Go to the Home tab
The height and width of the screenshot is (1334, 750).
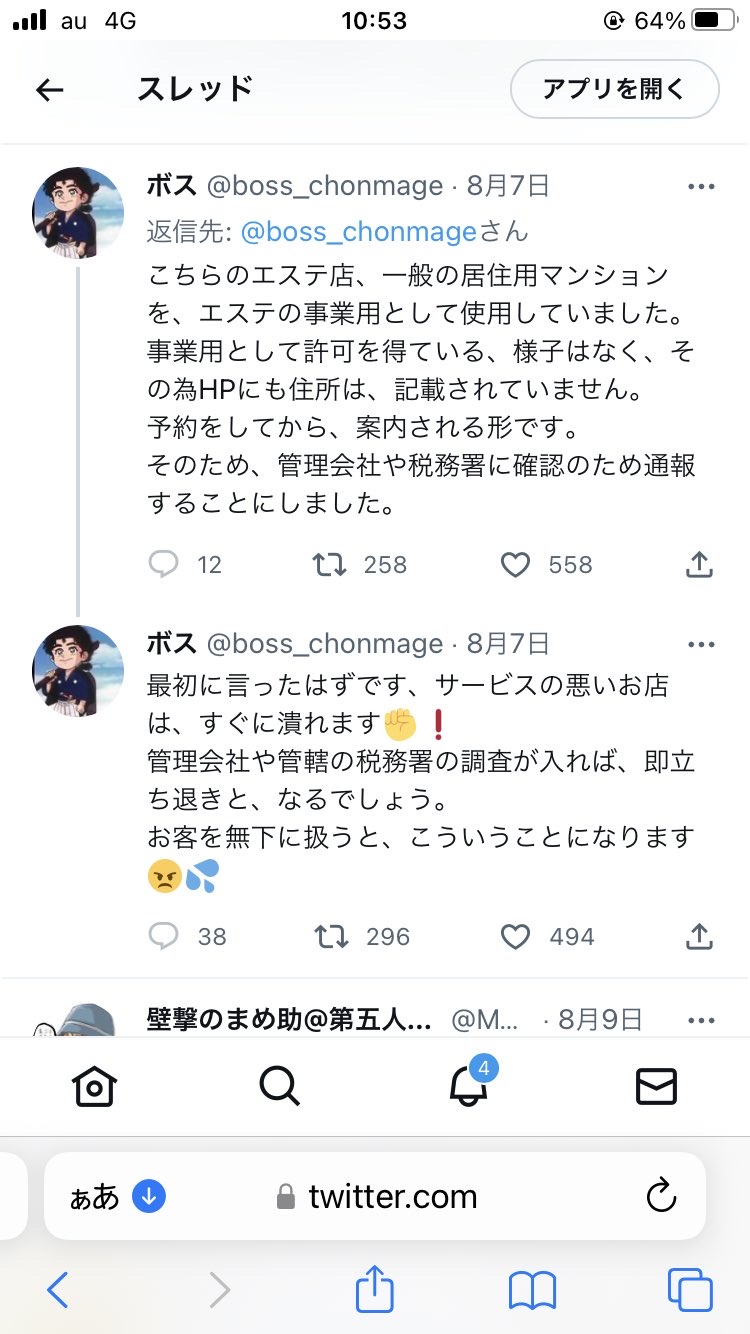tap(94, 1085)
